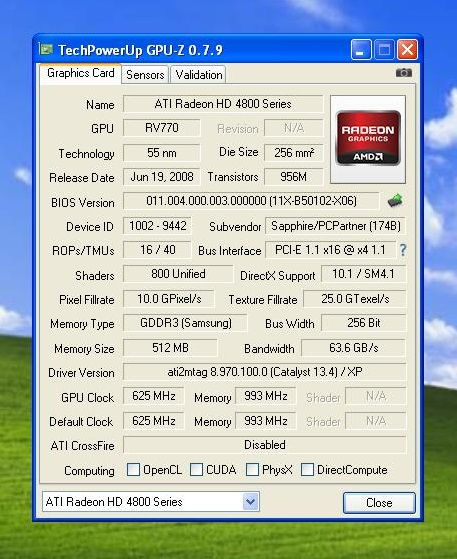Click the GPU Clock row Shader N/A field
Screen dimensions: 457x559
point(376,396)
